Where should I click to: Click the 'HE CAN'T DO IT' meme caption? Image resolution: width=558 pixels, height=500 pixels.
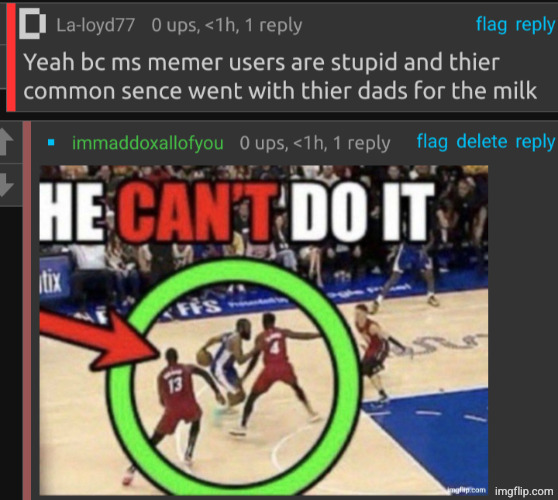pyautogui.click(x=237, y=212)
